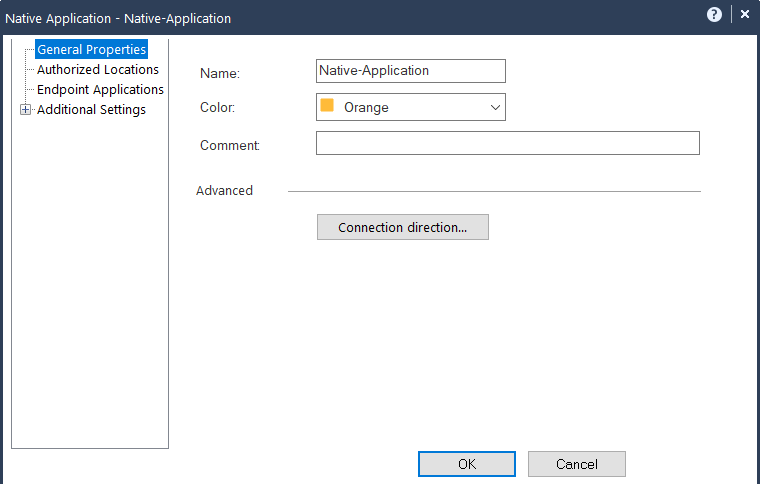Select the Additional Settings tree node
The image size is (760, 484).
click(x=91, y=110)
